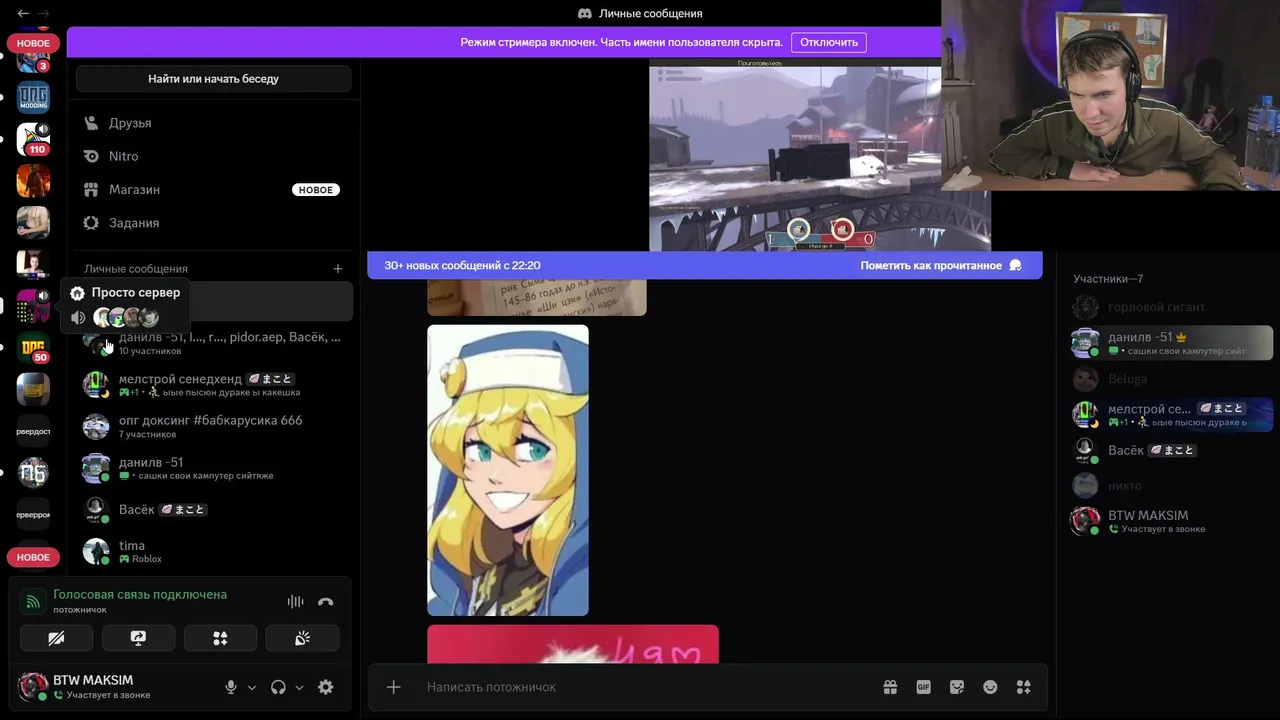The width and height of the screenshot is (1280, 720).
Task: Mute the microphone
Action: [x=231, y=687]
